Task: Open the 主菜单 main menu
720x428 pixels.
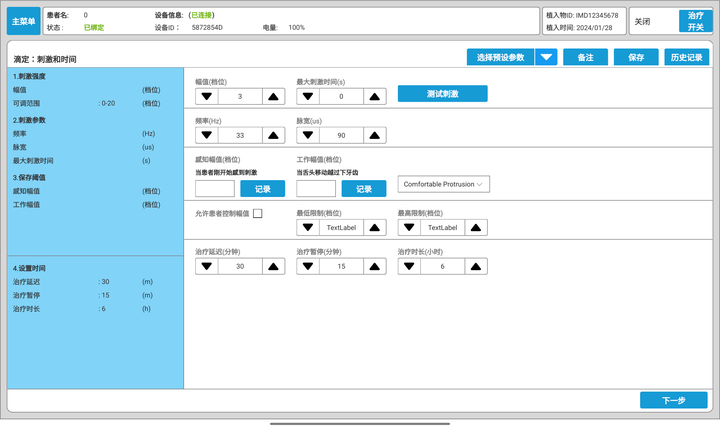Action: (x=22, y=21)
